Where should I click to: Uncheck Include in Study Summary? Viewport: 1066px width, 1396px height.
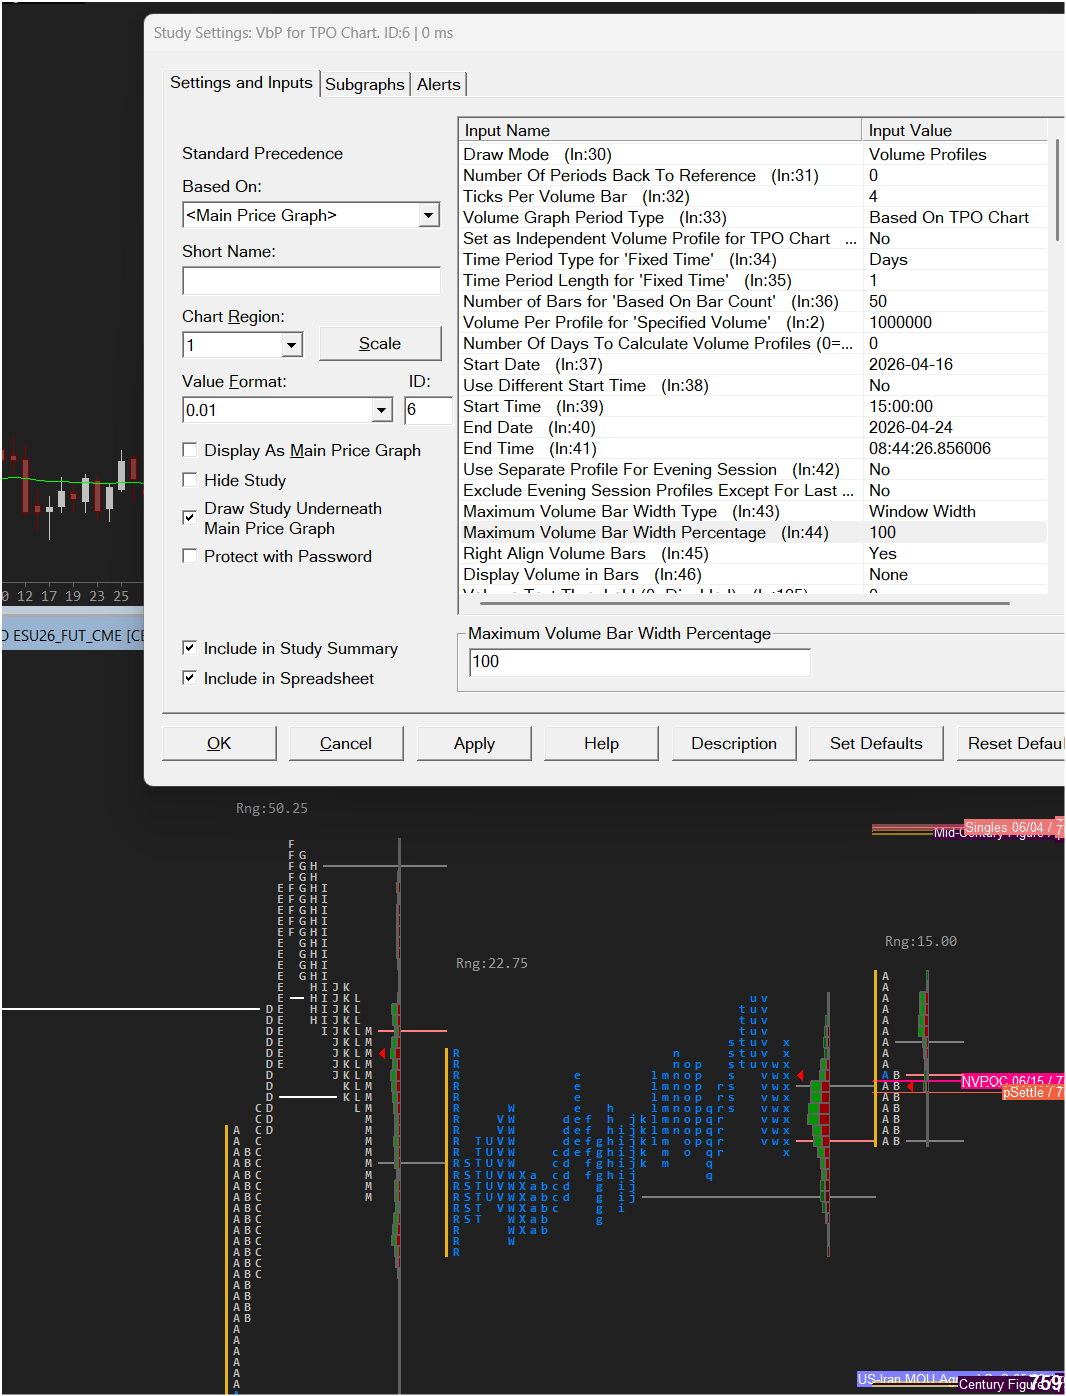pos(189,648)
